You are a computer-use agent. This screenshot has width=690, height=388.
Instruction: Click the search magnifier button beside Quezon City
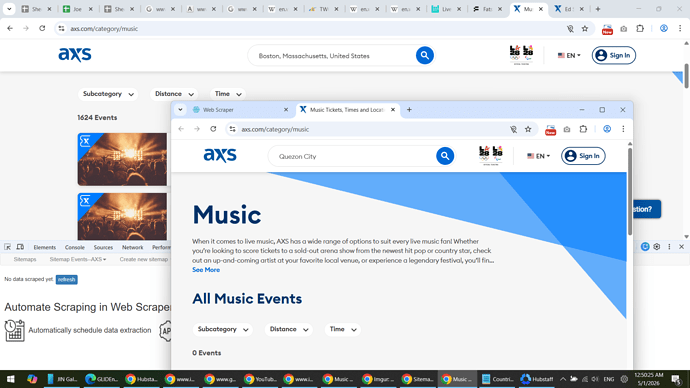coord(445,156)
